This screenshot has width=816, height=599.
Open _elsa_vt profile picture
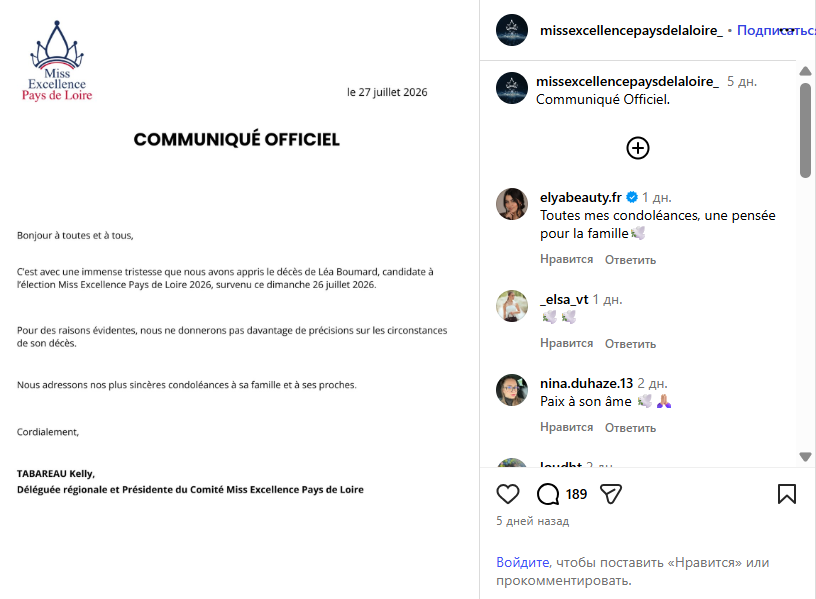[512, 306]
